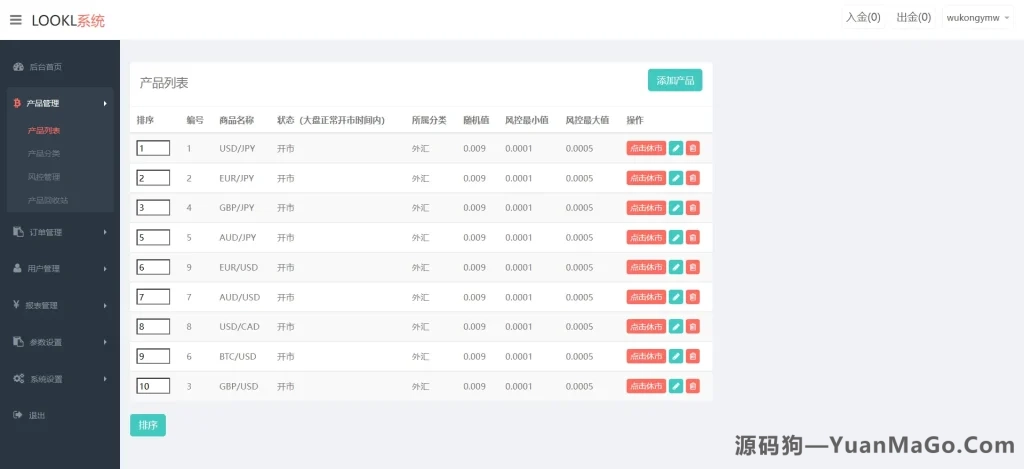1024x469 pixels.
Task: Click 点击休市 for GBP/USD
Action: pyautogui.click(x=646, y=386)
